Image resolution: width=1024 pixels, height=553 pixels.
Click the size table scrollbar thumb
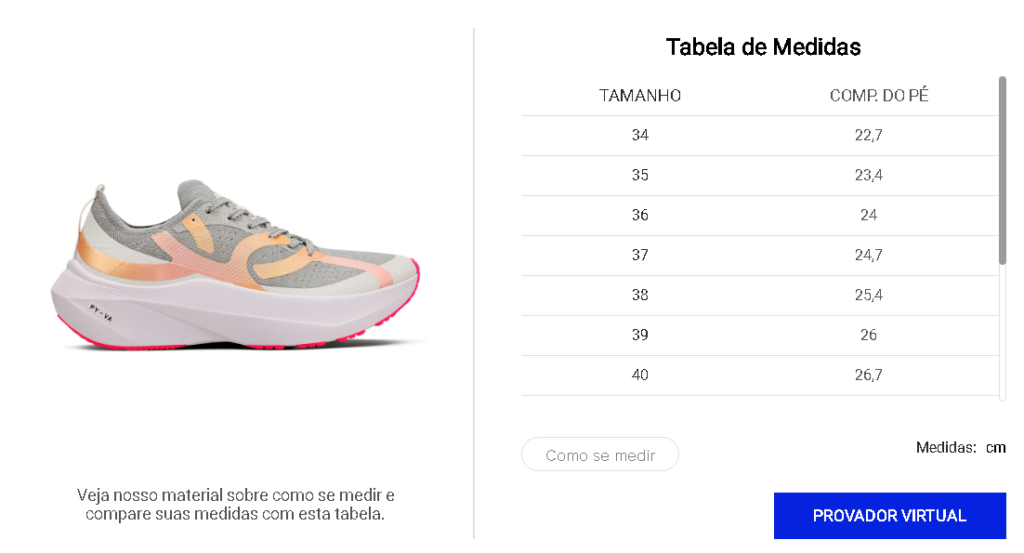[1002, 170]
